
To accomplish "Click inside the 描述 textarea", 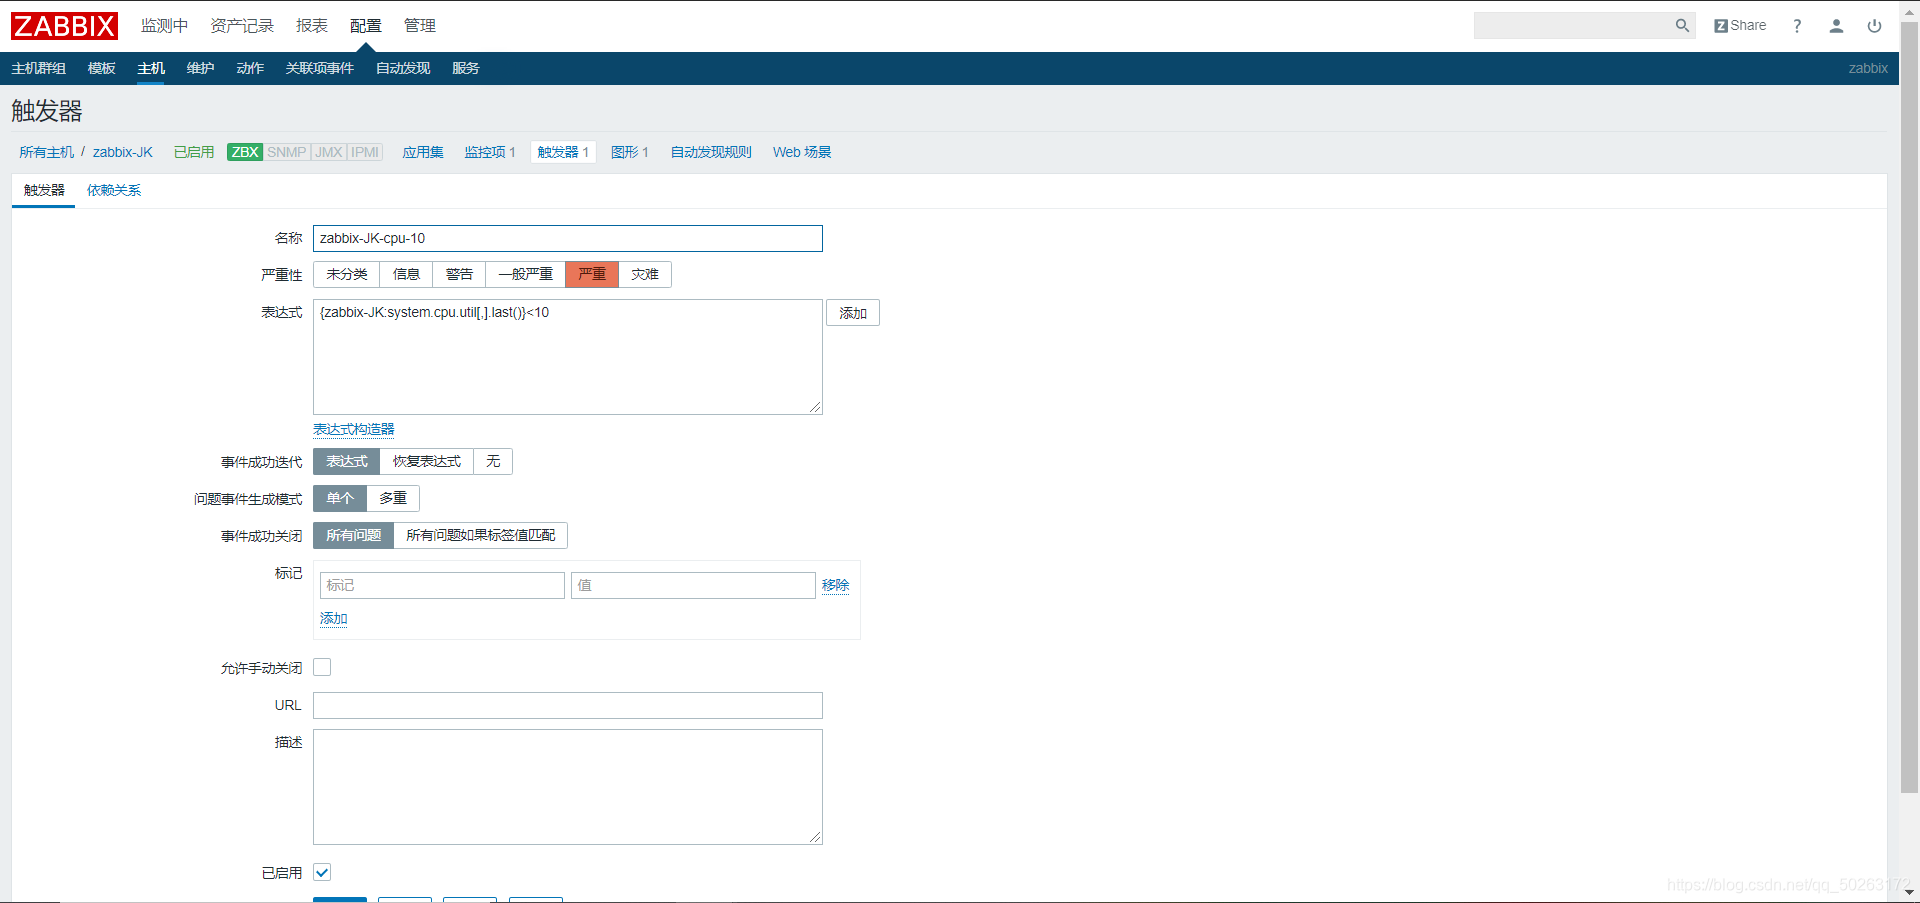I will tap(568, 787).
